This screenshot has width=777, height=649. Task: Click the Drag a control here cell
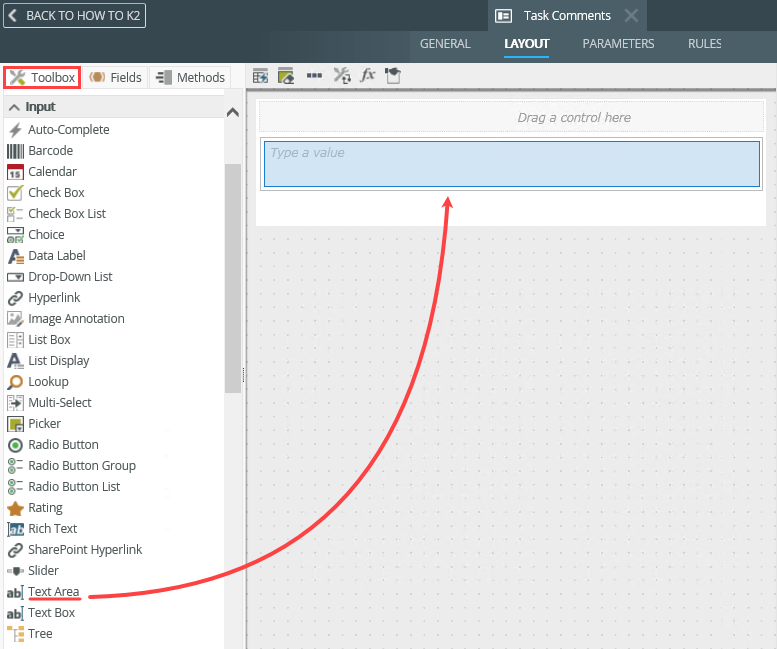511,117
